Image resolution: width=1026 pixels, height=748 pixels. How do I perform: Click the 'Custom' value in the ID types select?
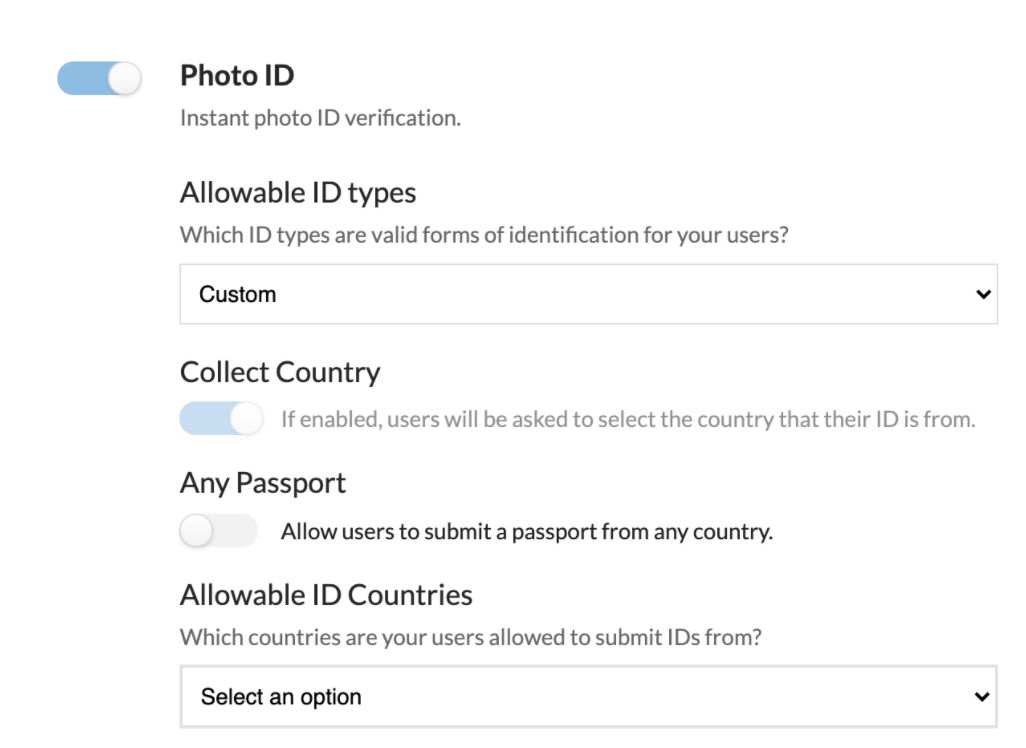click(x=238, y=294)
